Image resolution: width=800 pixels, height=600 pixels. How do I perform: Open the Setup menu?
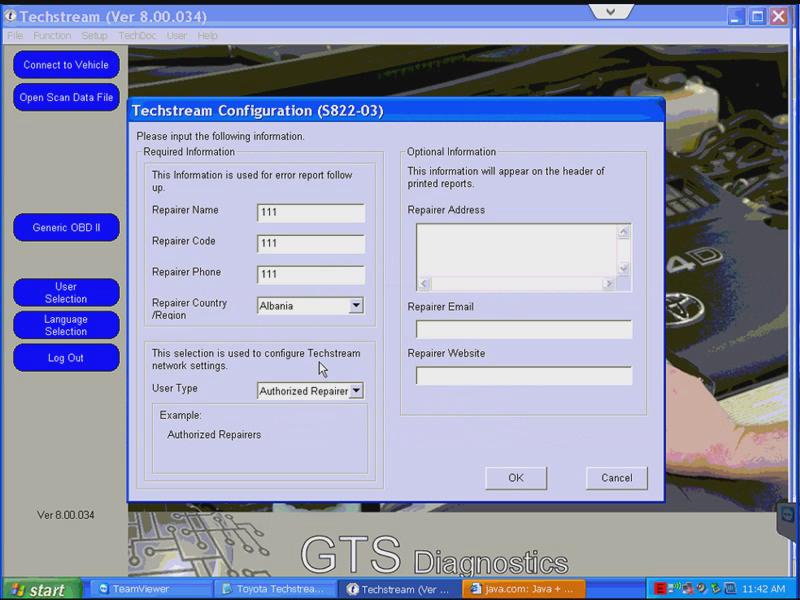click(x=94, y=36)
